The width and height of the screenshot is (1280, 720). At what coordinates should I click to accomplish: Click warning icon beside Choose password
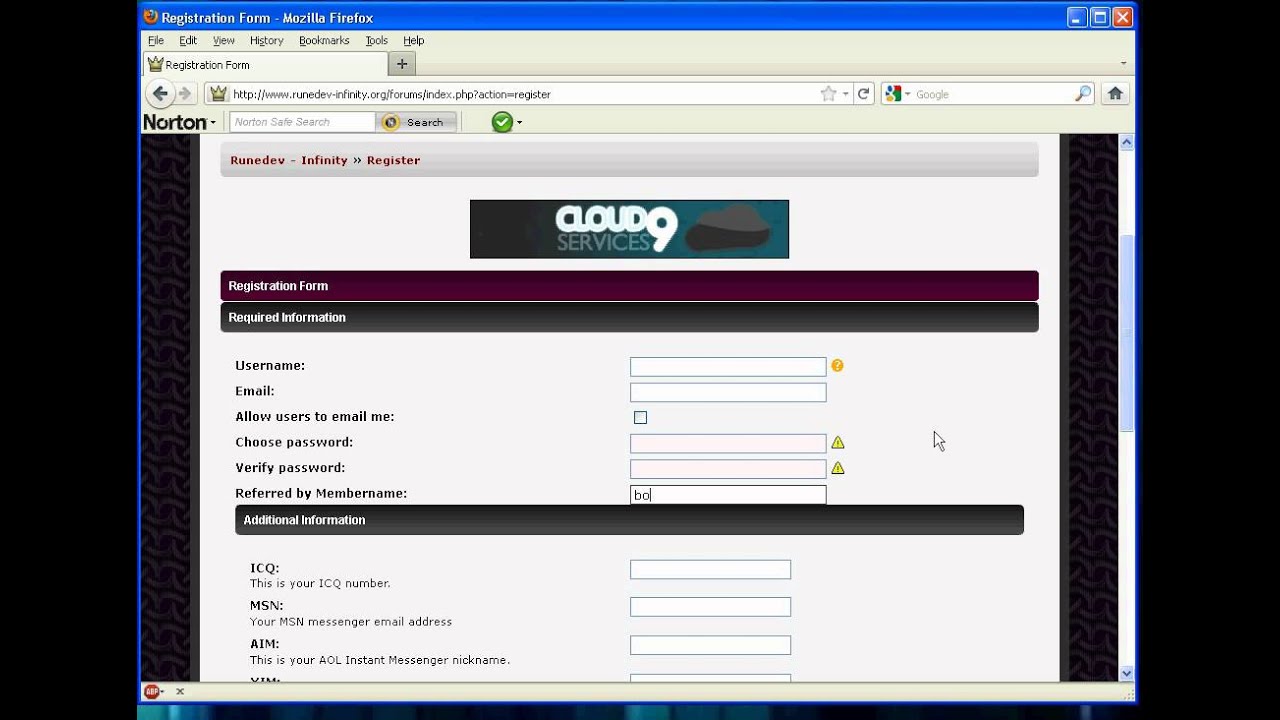click(838, 442)
